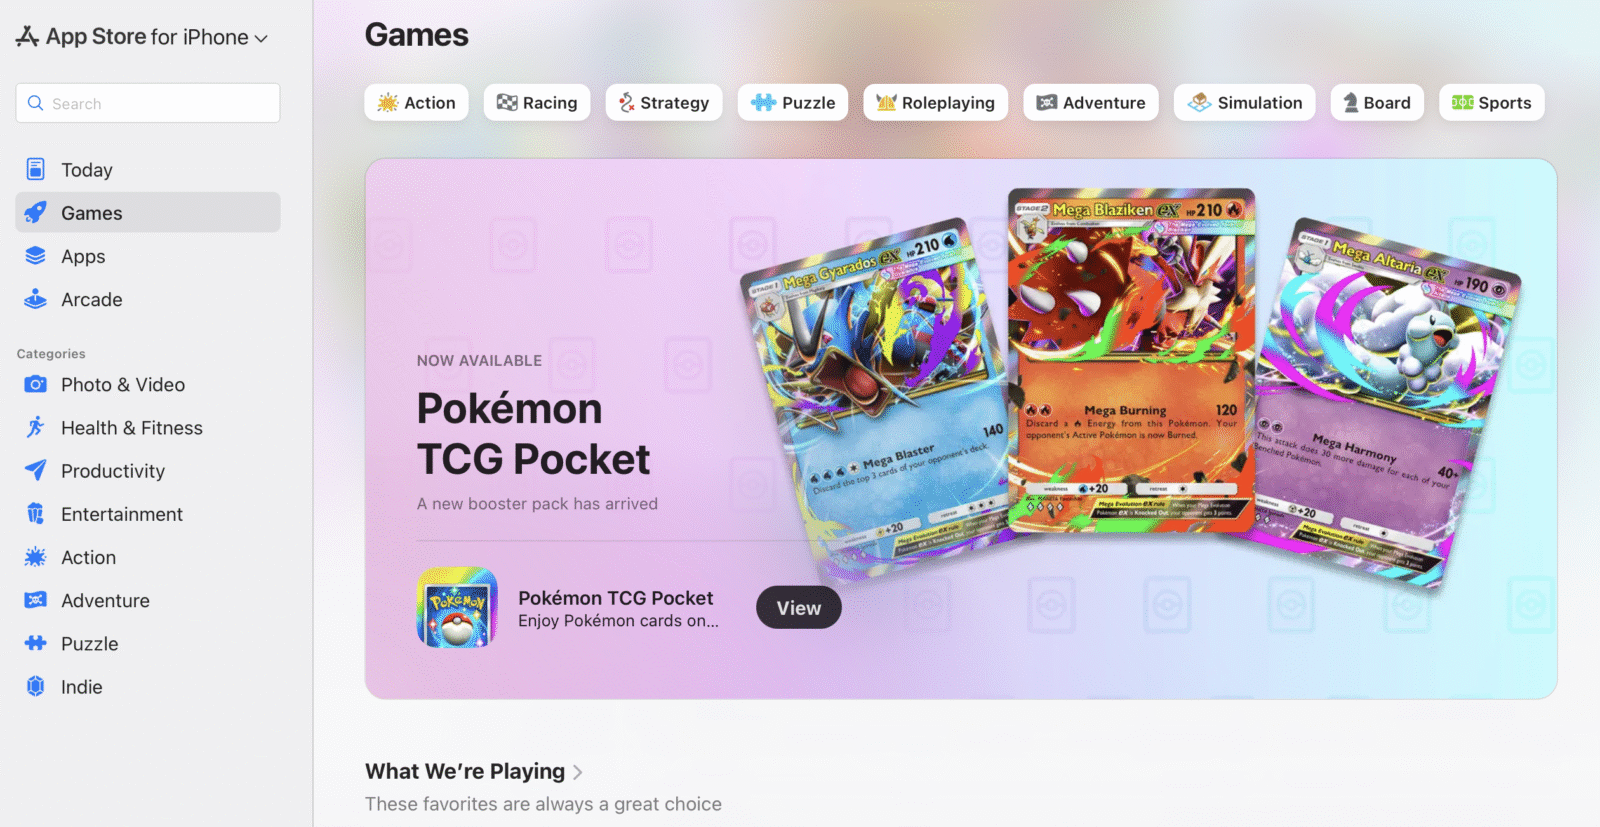Image resolution: width=1600 pixels, height=827 pixels.
Task: Select the Apps layers icon in sidebar
Action: pyautogui.click(x=35, y=256)
